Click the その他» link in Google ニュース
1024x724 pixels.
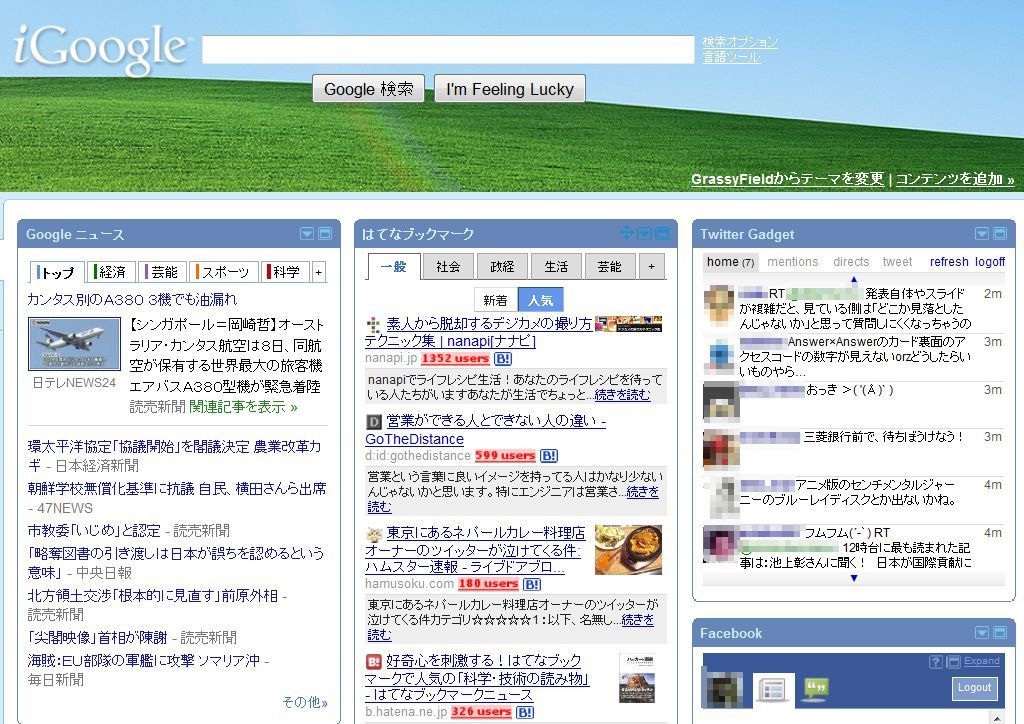pos(305,702)
